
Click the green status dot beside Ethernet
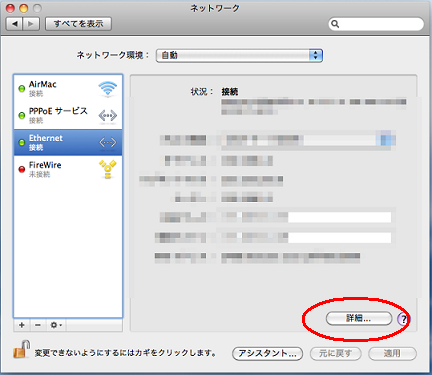pyautogui.click(x=22, y=143)
